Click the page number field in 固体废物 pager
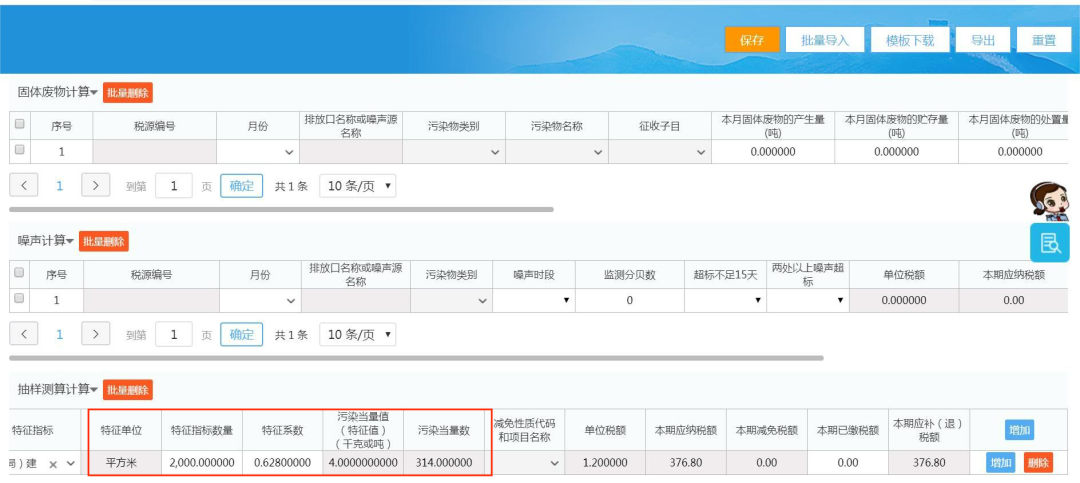 [x=174, y=185]
